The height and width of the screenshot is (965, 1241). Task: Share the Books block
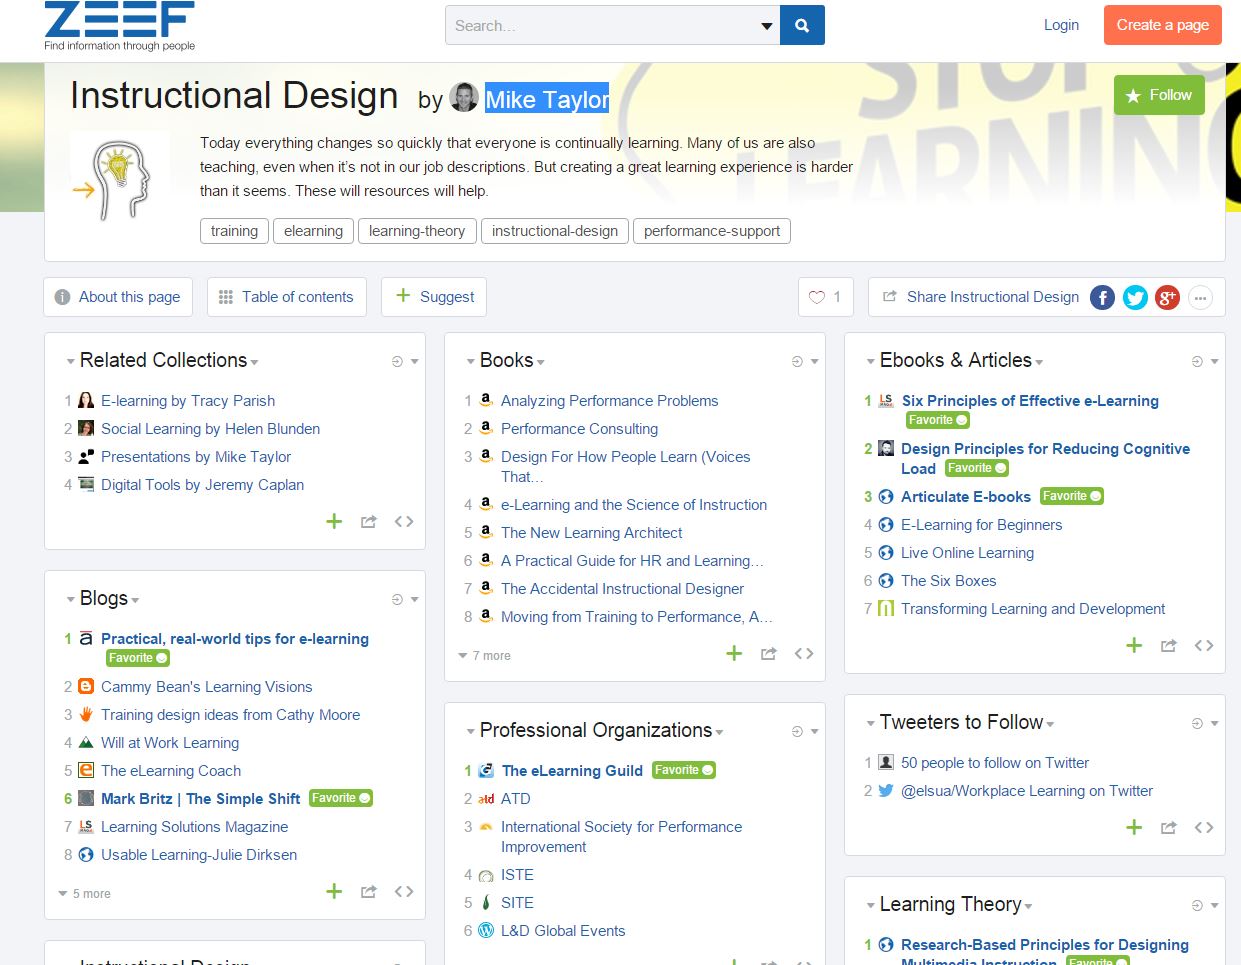[x=769, y=654]
